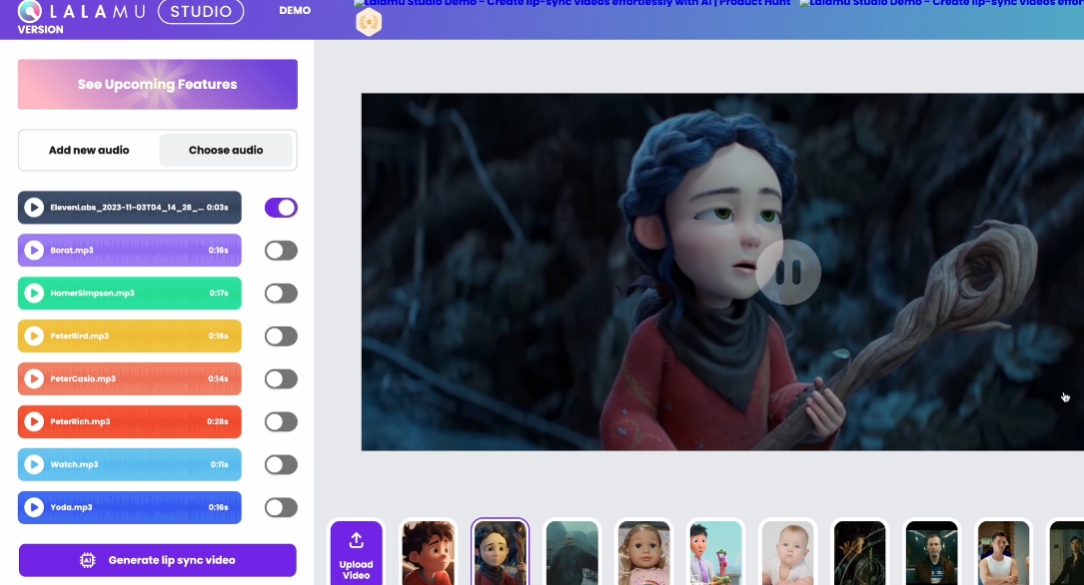The width and height of the screenshot is (1084, 585).
Task: Play the Watch.mp3 audio preview
Action: coord(33,465)
